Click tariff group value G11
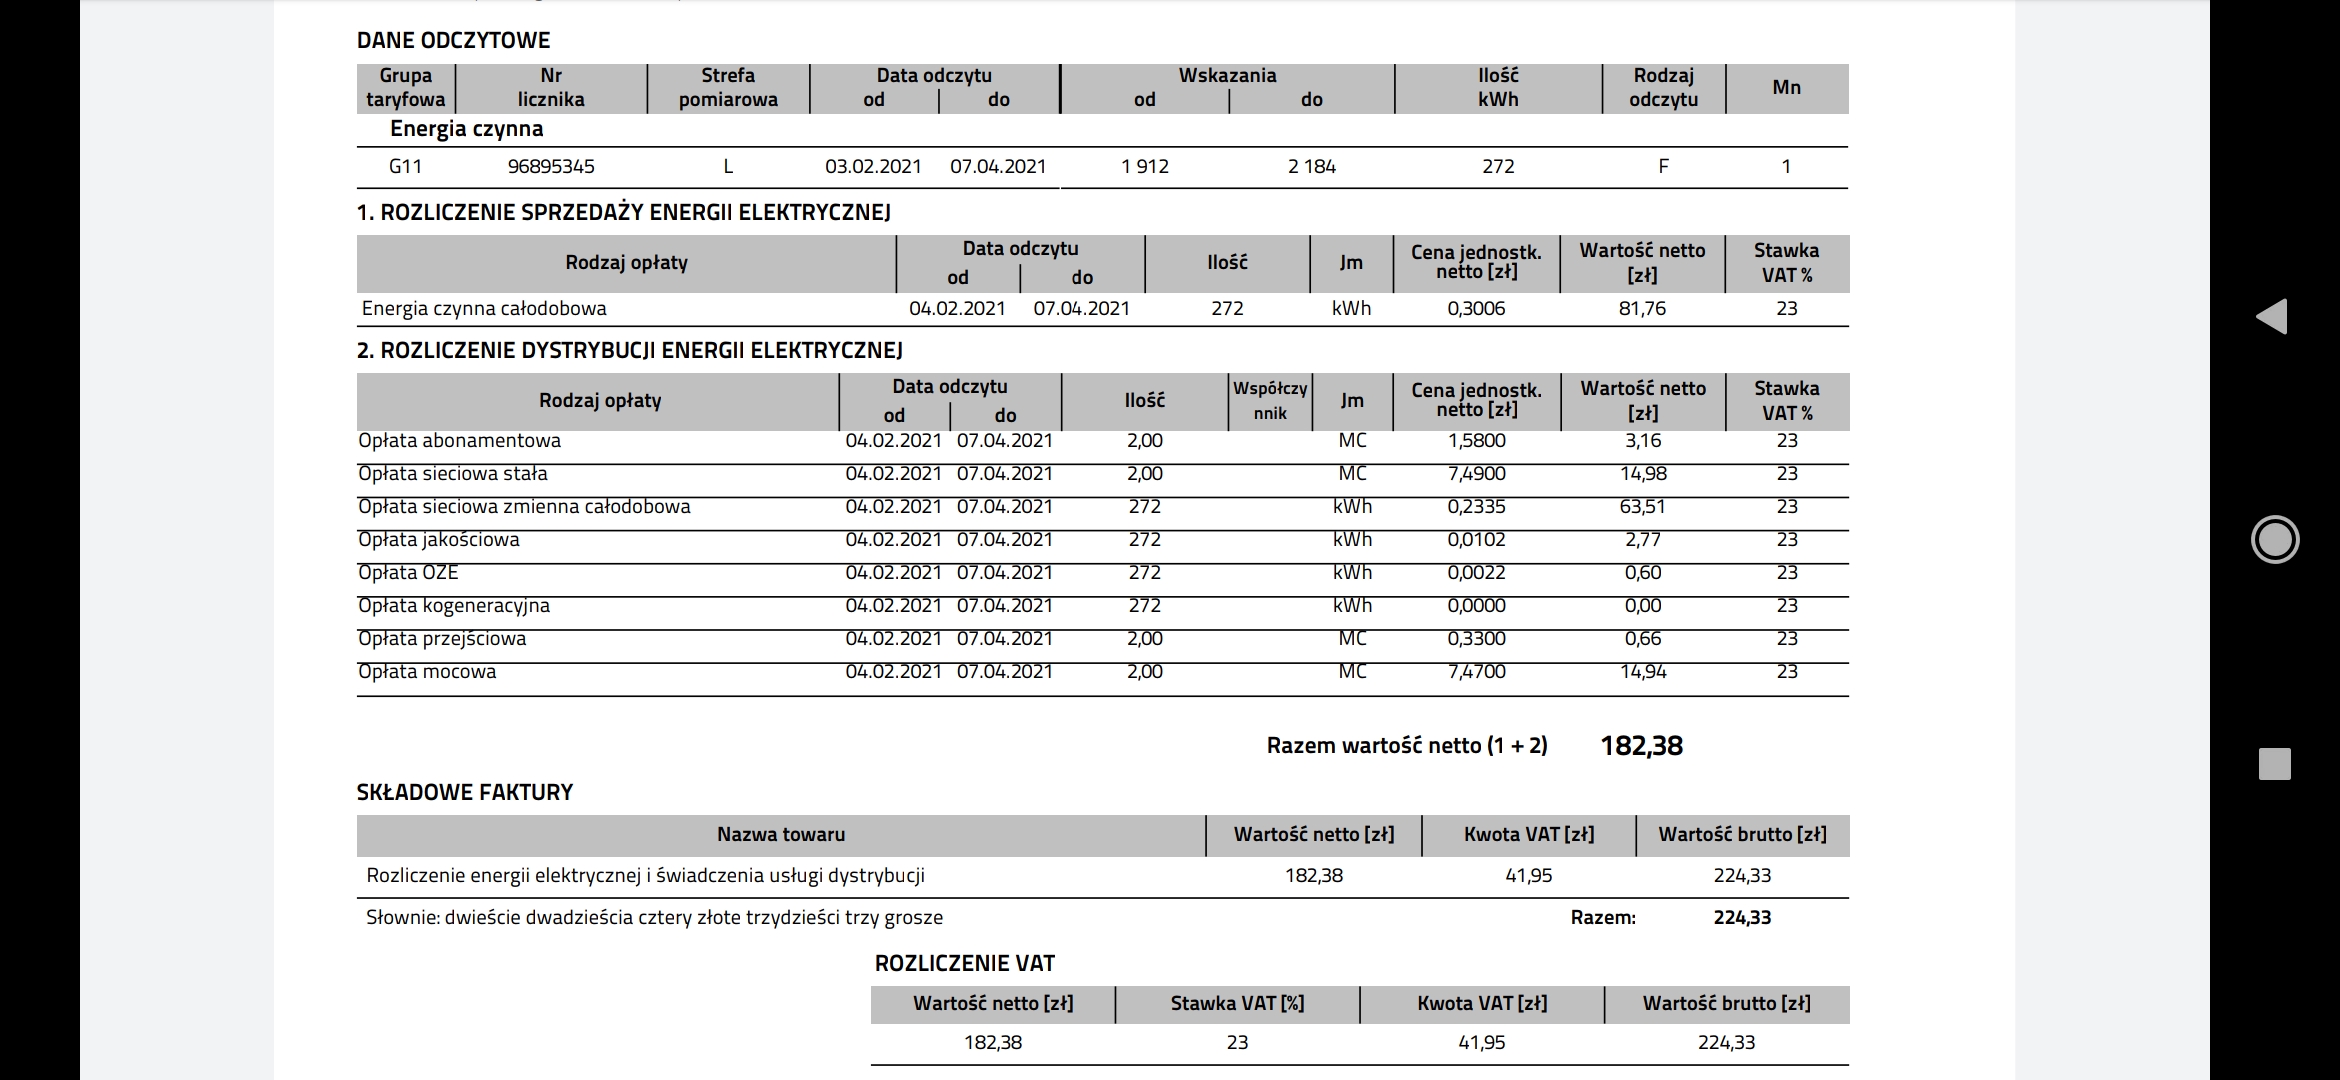 (x=405, y=166)
